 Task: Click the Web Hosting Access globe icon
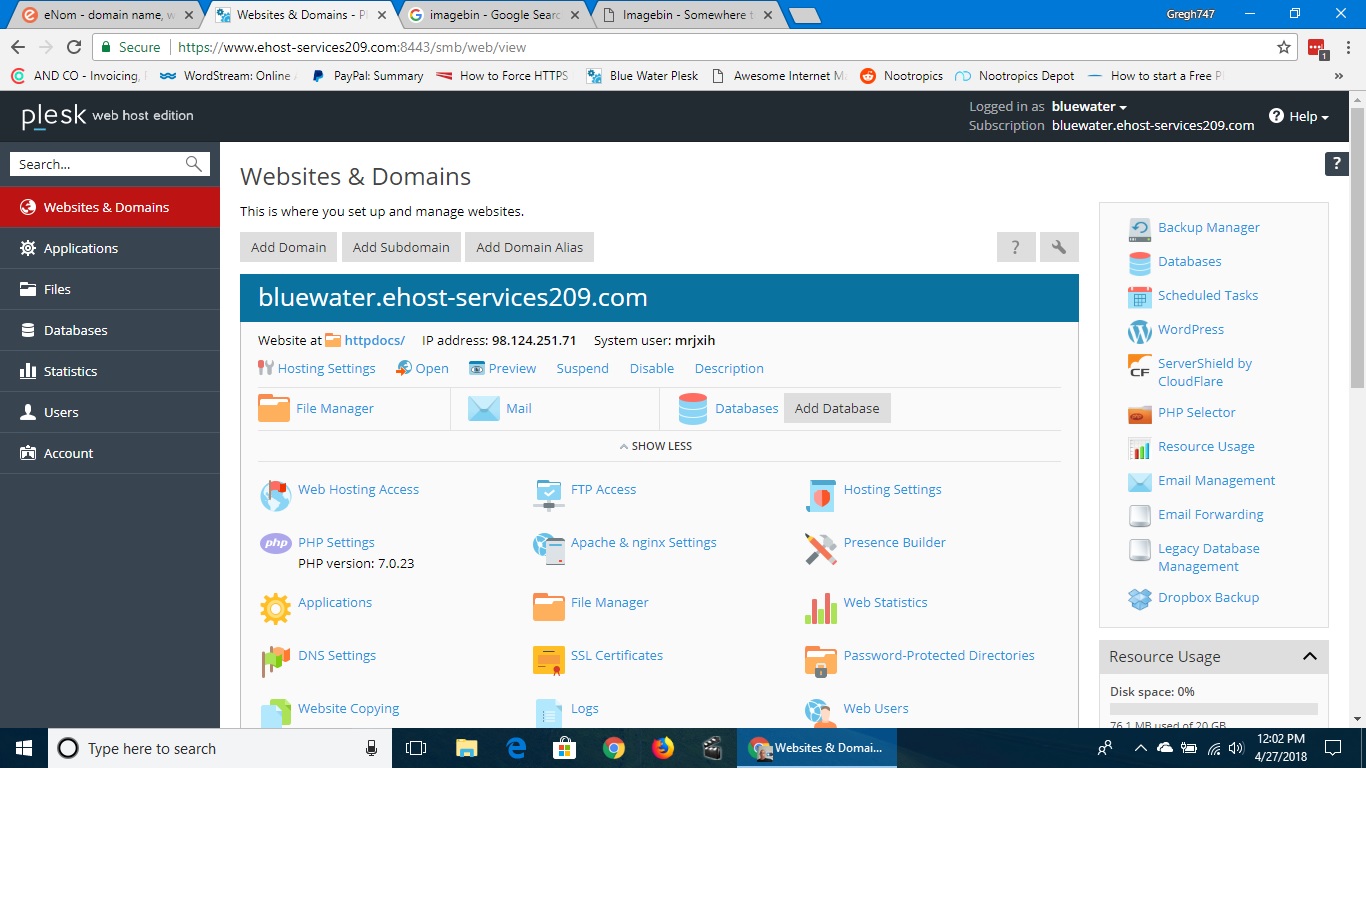point(275,495)
